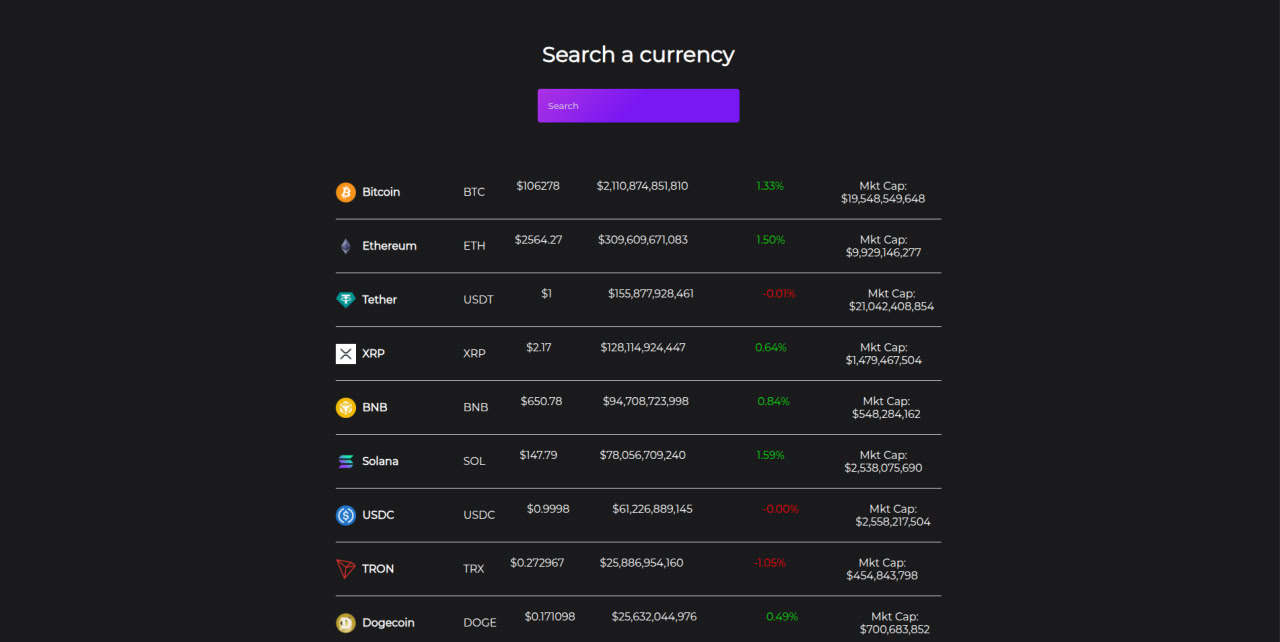This screenshot has width=1280, height=642.
Task: Select the Dogecoin name label
Action: 388,623
